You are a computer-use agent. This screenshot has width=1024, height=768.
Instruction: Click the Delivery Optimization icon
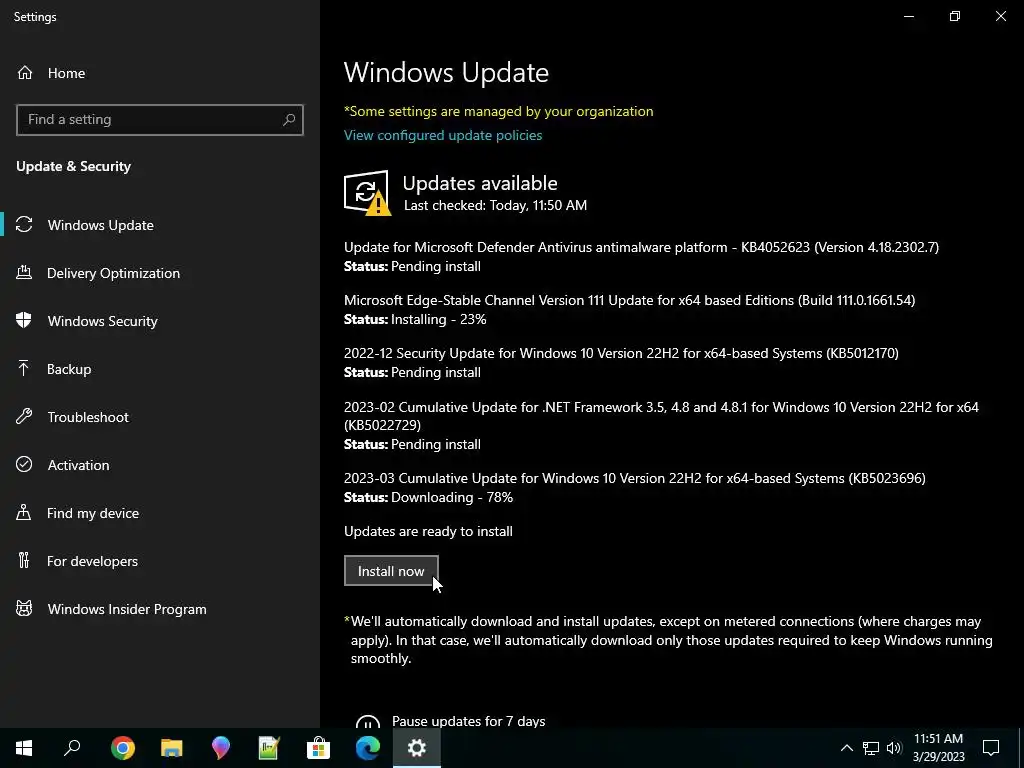click(x=24, y=272)
